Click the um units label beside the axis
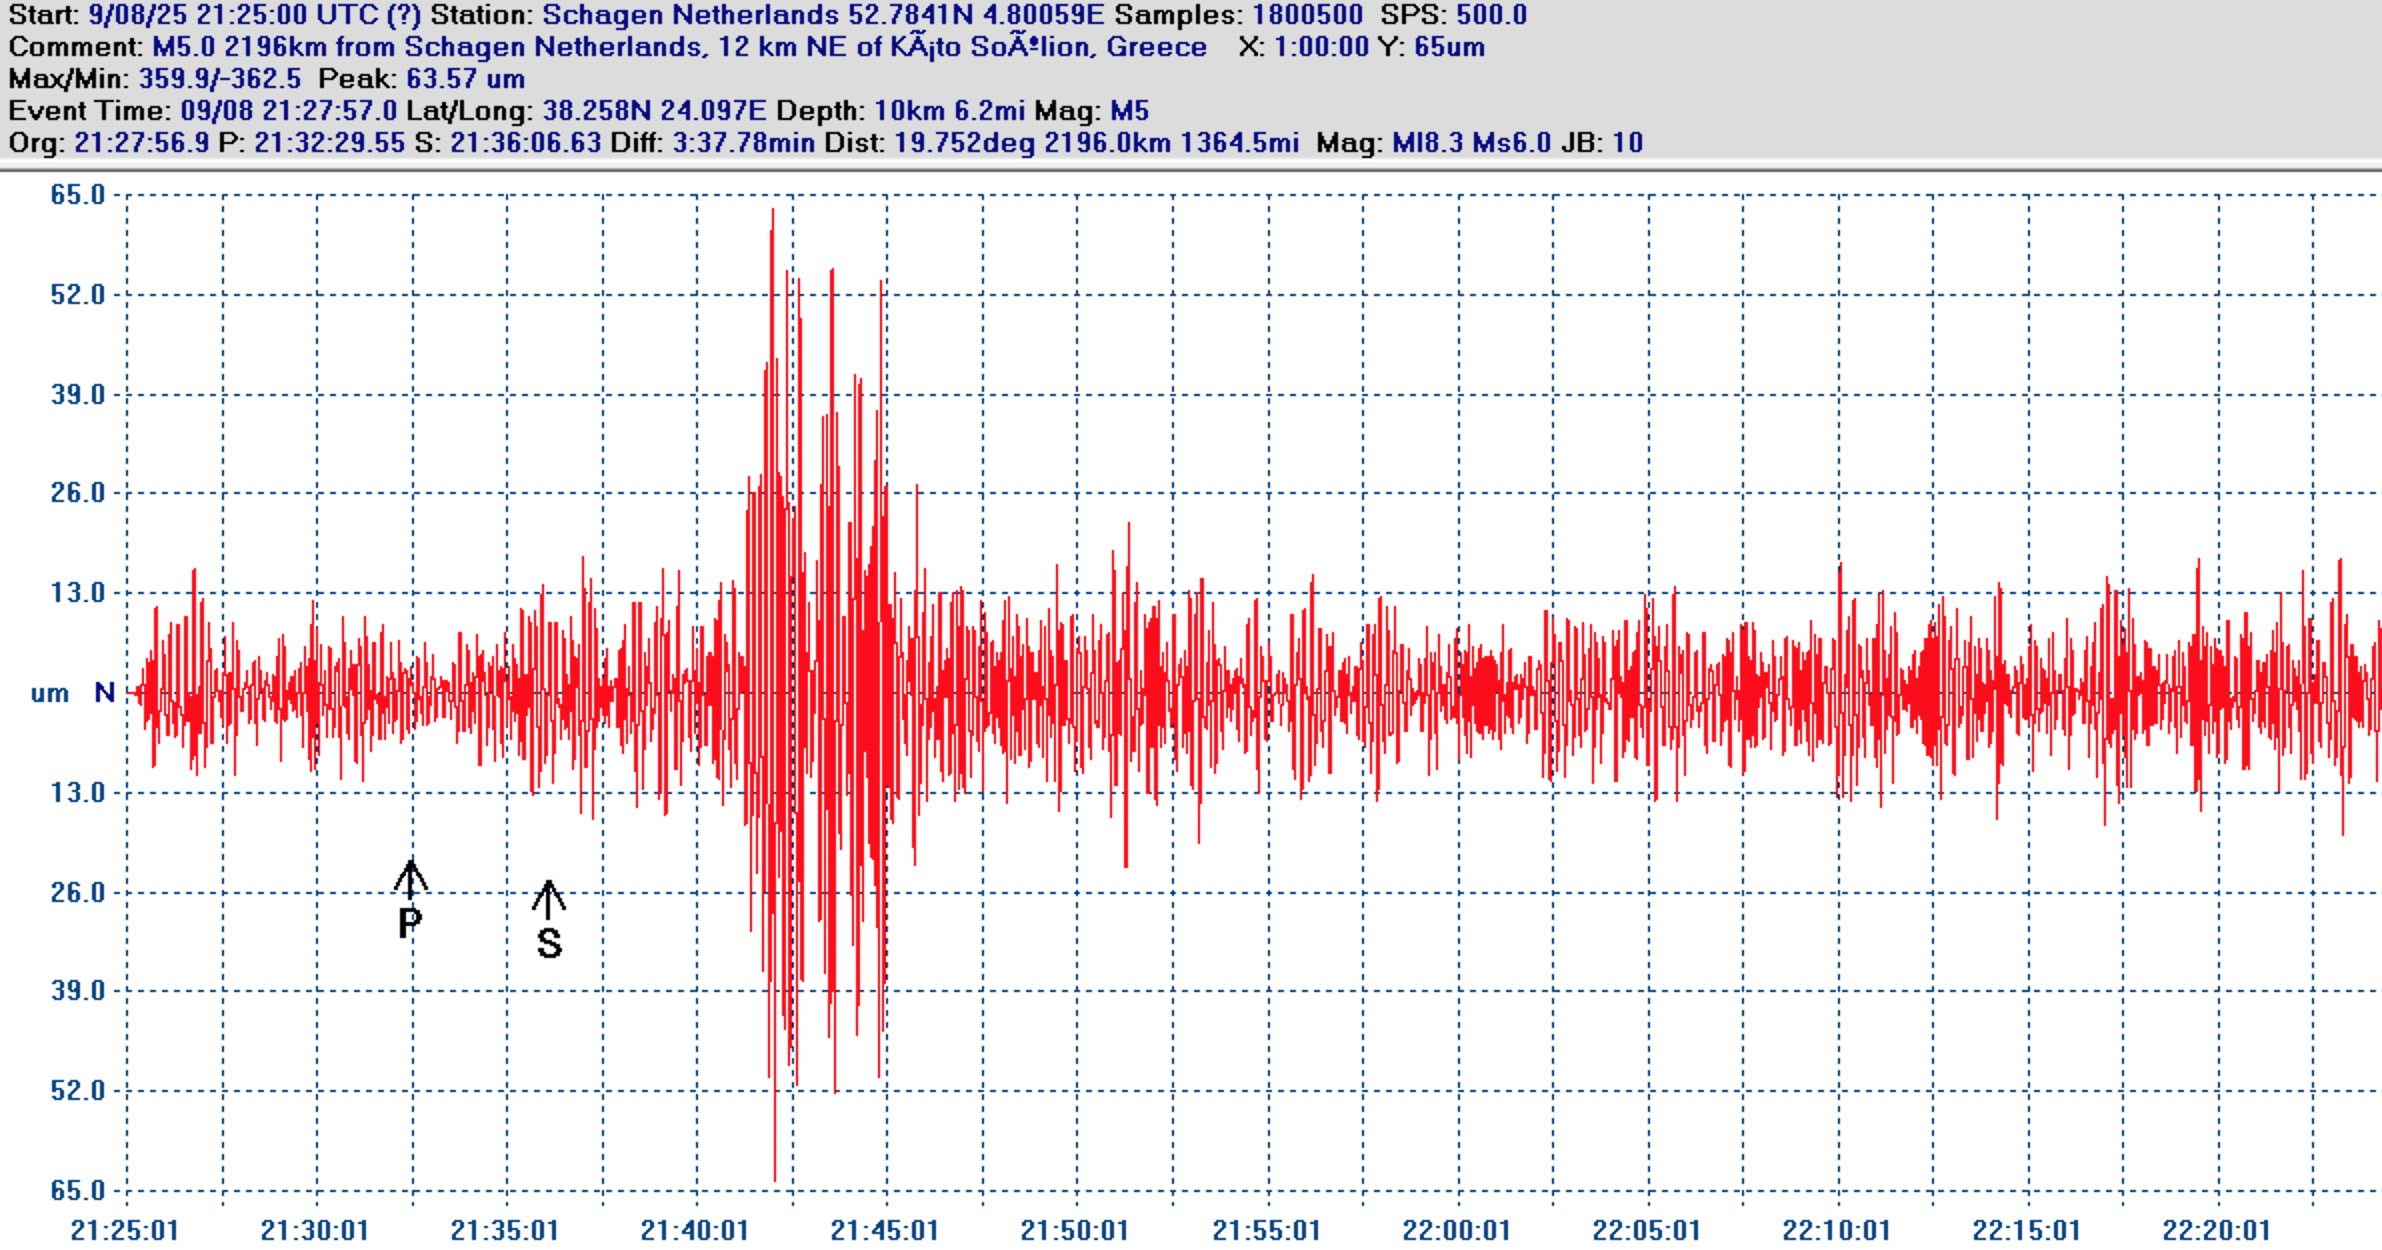Viewport: 2382px width, 1250px height. click(50, 693)
